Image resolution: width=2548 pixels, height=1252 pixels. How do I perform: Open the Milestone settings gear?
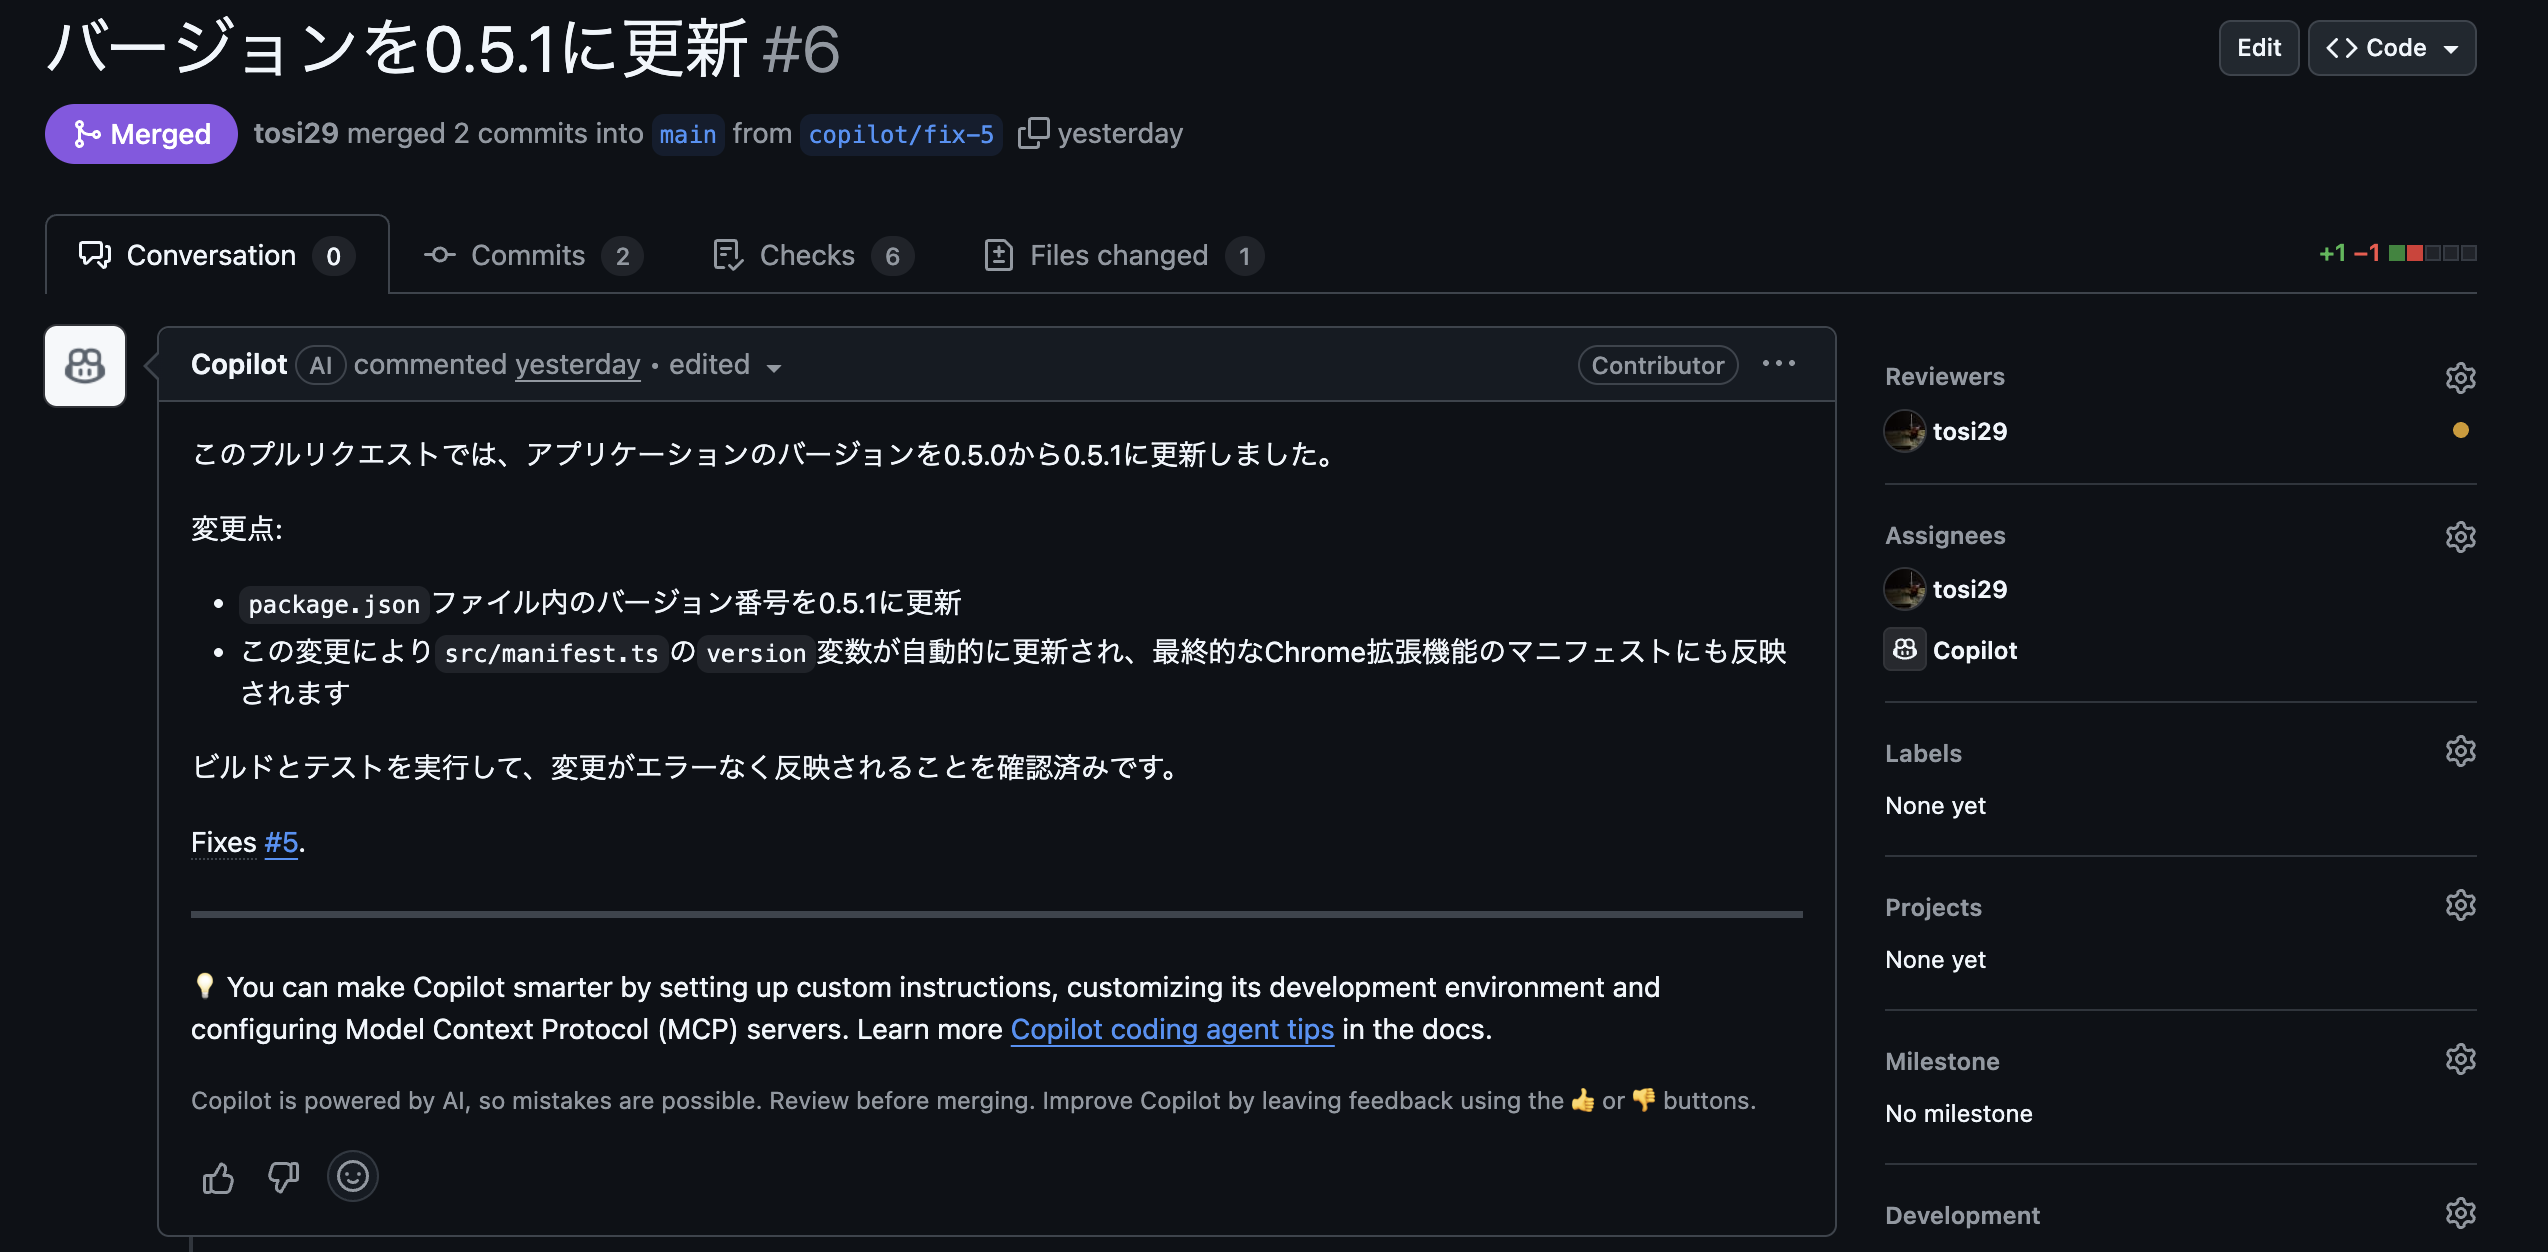[2460, 1059]
